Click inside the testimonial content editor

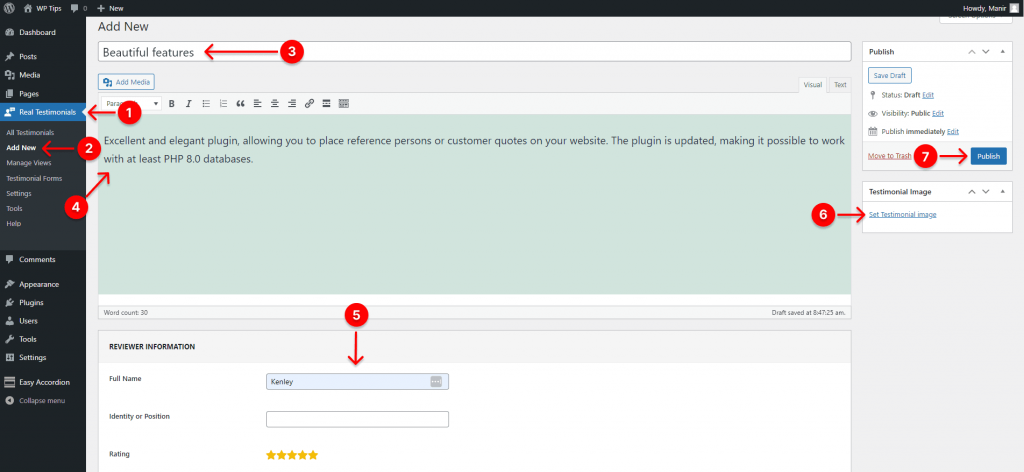[475, 204]
